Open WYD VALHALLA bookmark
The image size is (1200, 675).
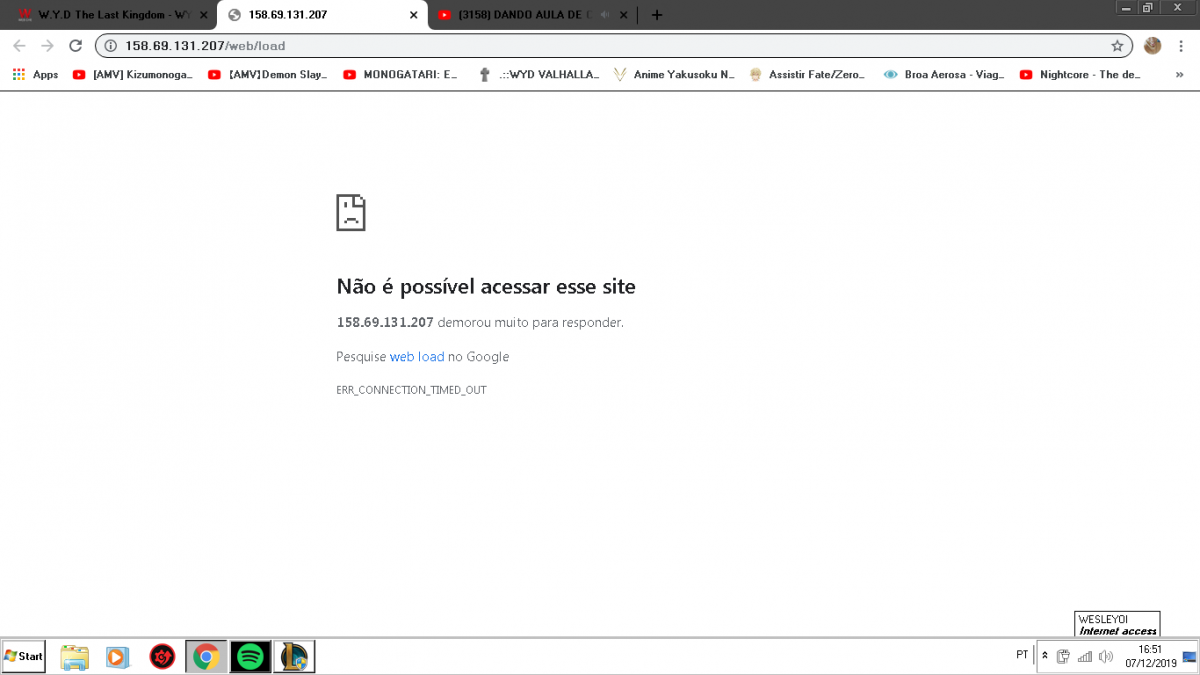[x=538, y=74]
